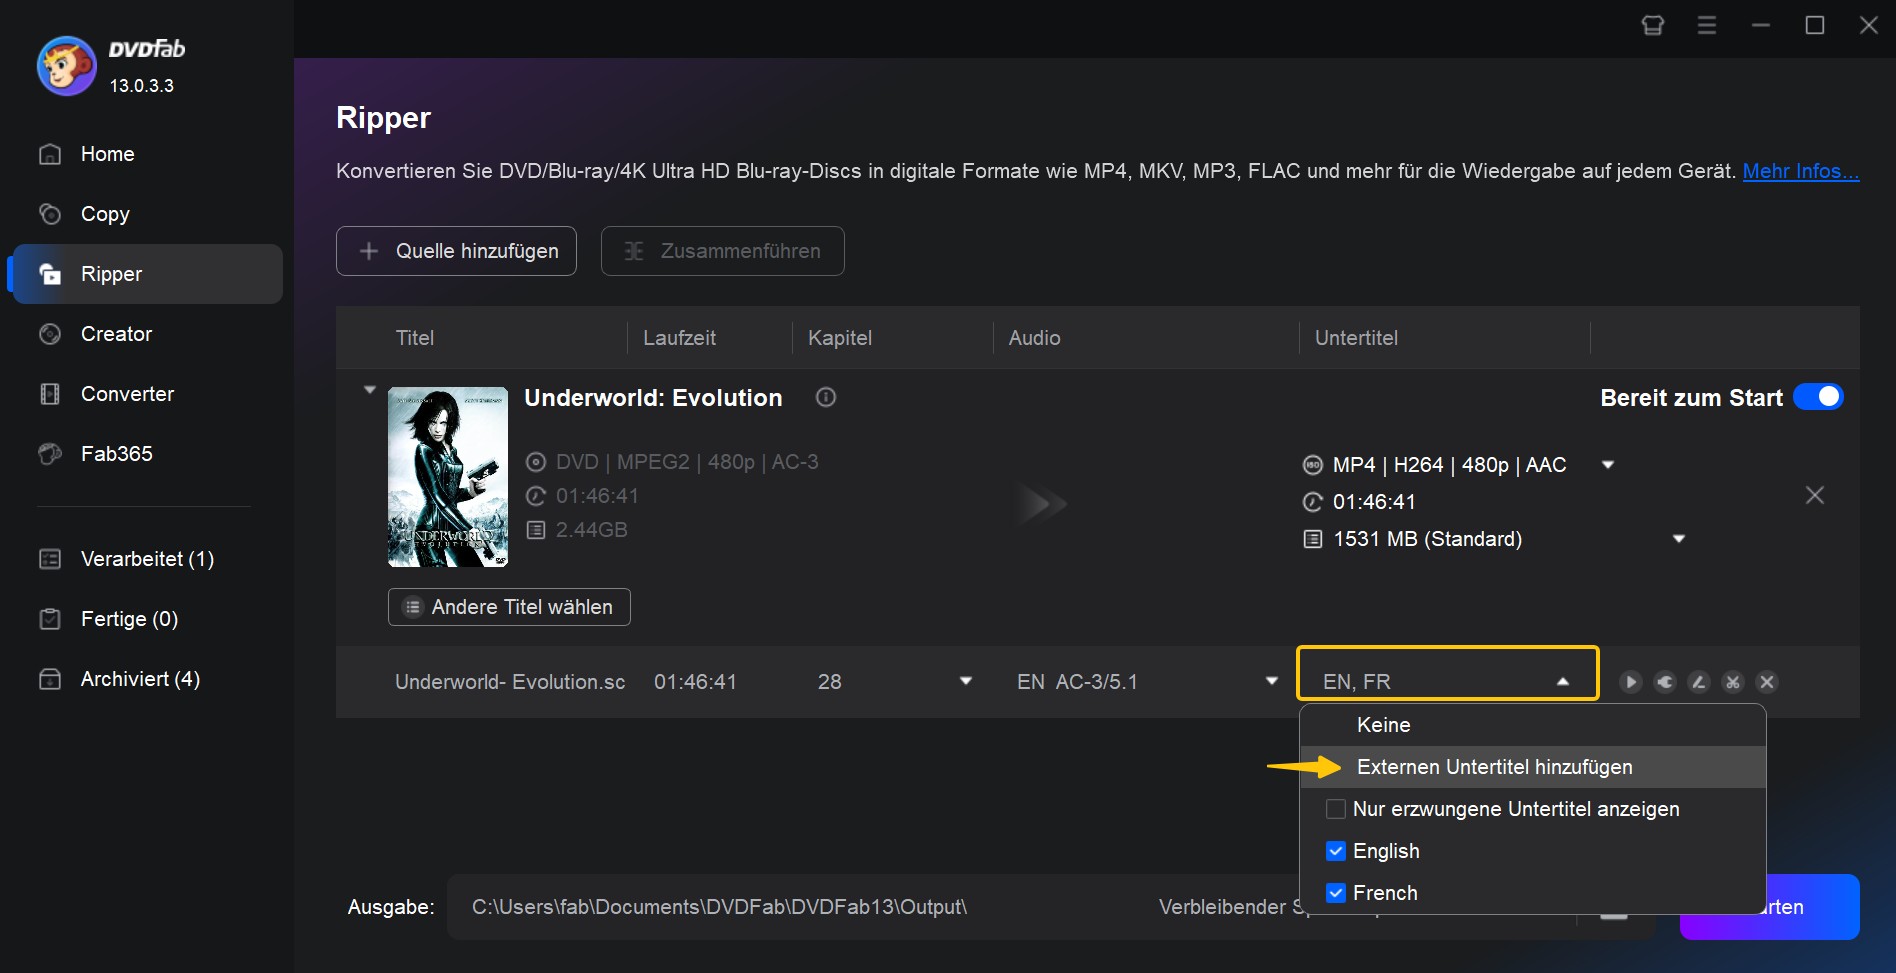This screenshot has height=973, width=1896.
Task: Click the Verarbeitet list icon
Action: (x=50, y=559)
